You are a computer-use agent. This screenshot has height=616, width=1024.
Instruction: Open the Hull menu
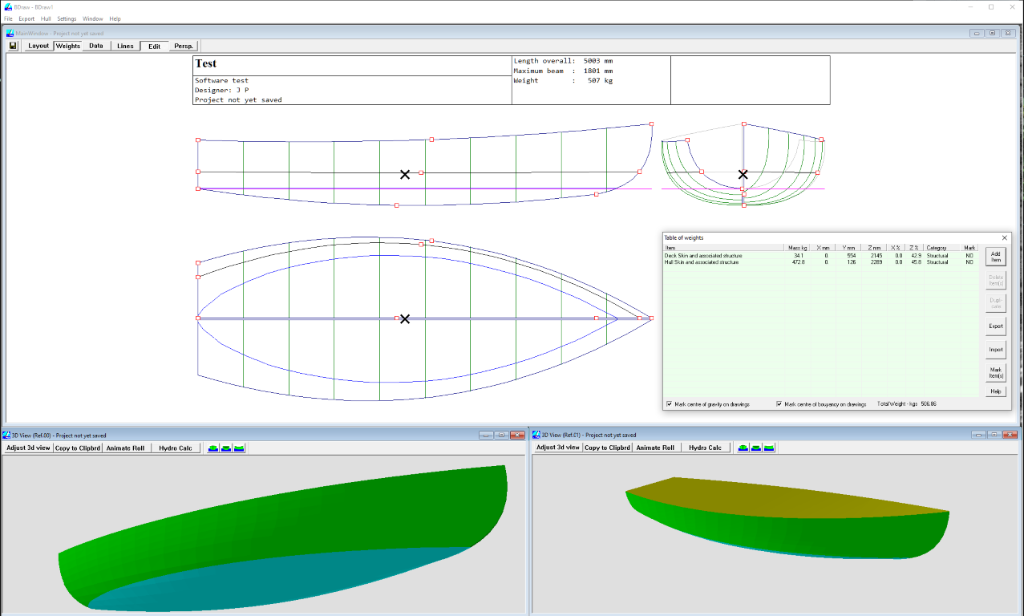[46, 19]
